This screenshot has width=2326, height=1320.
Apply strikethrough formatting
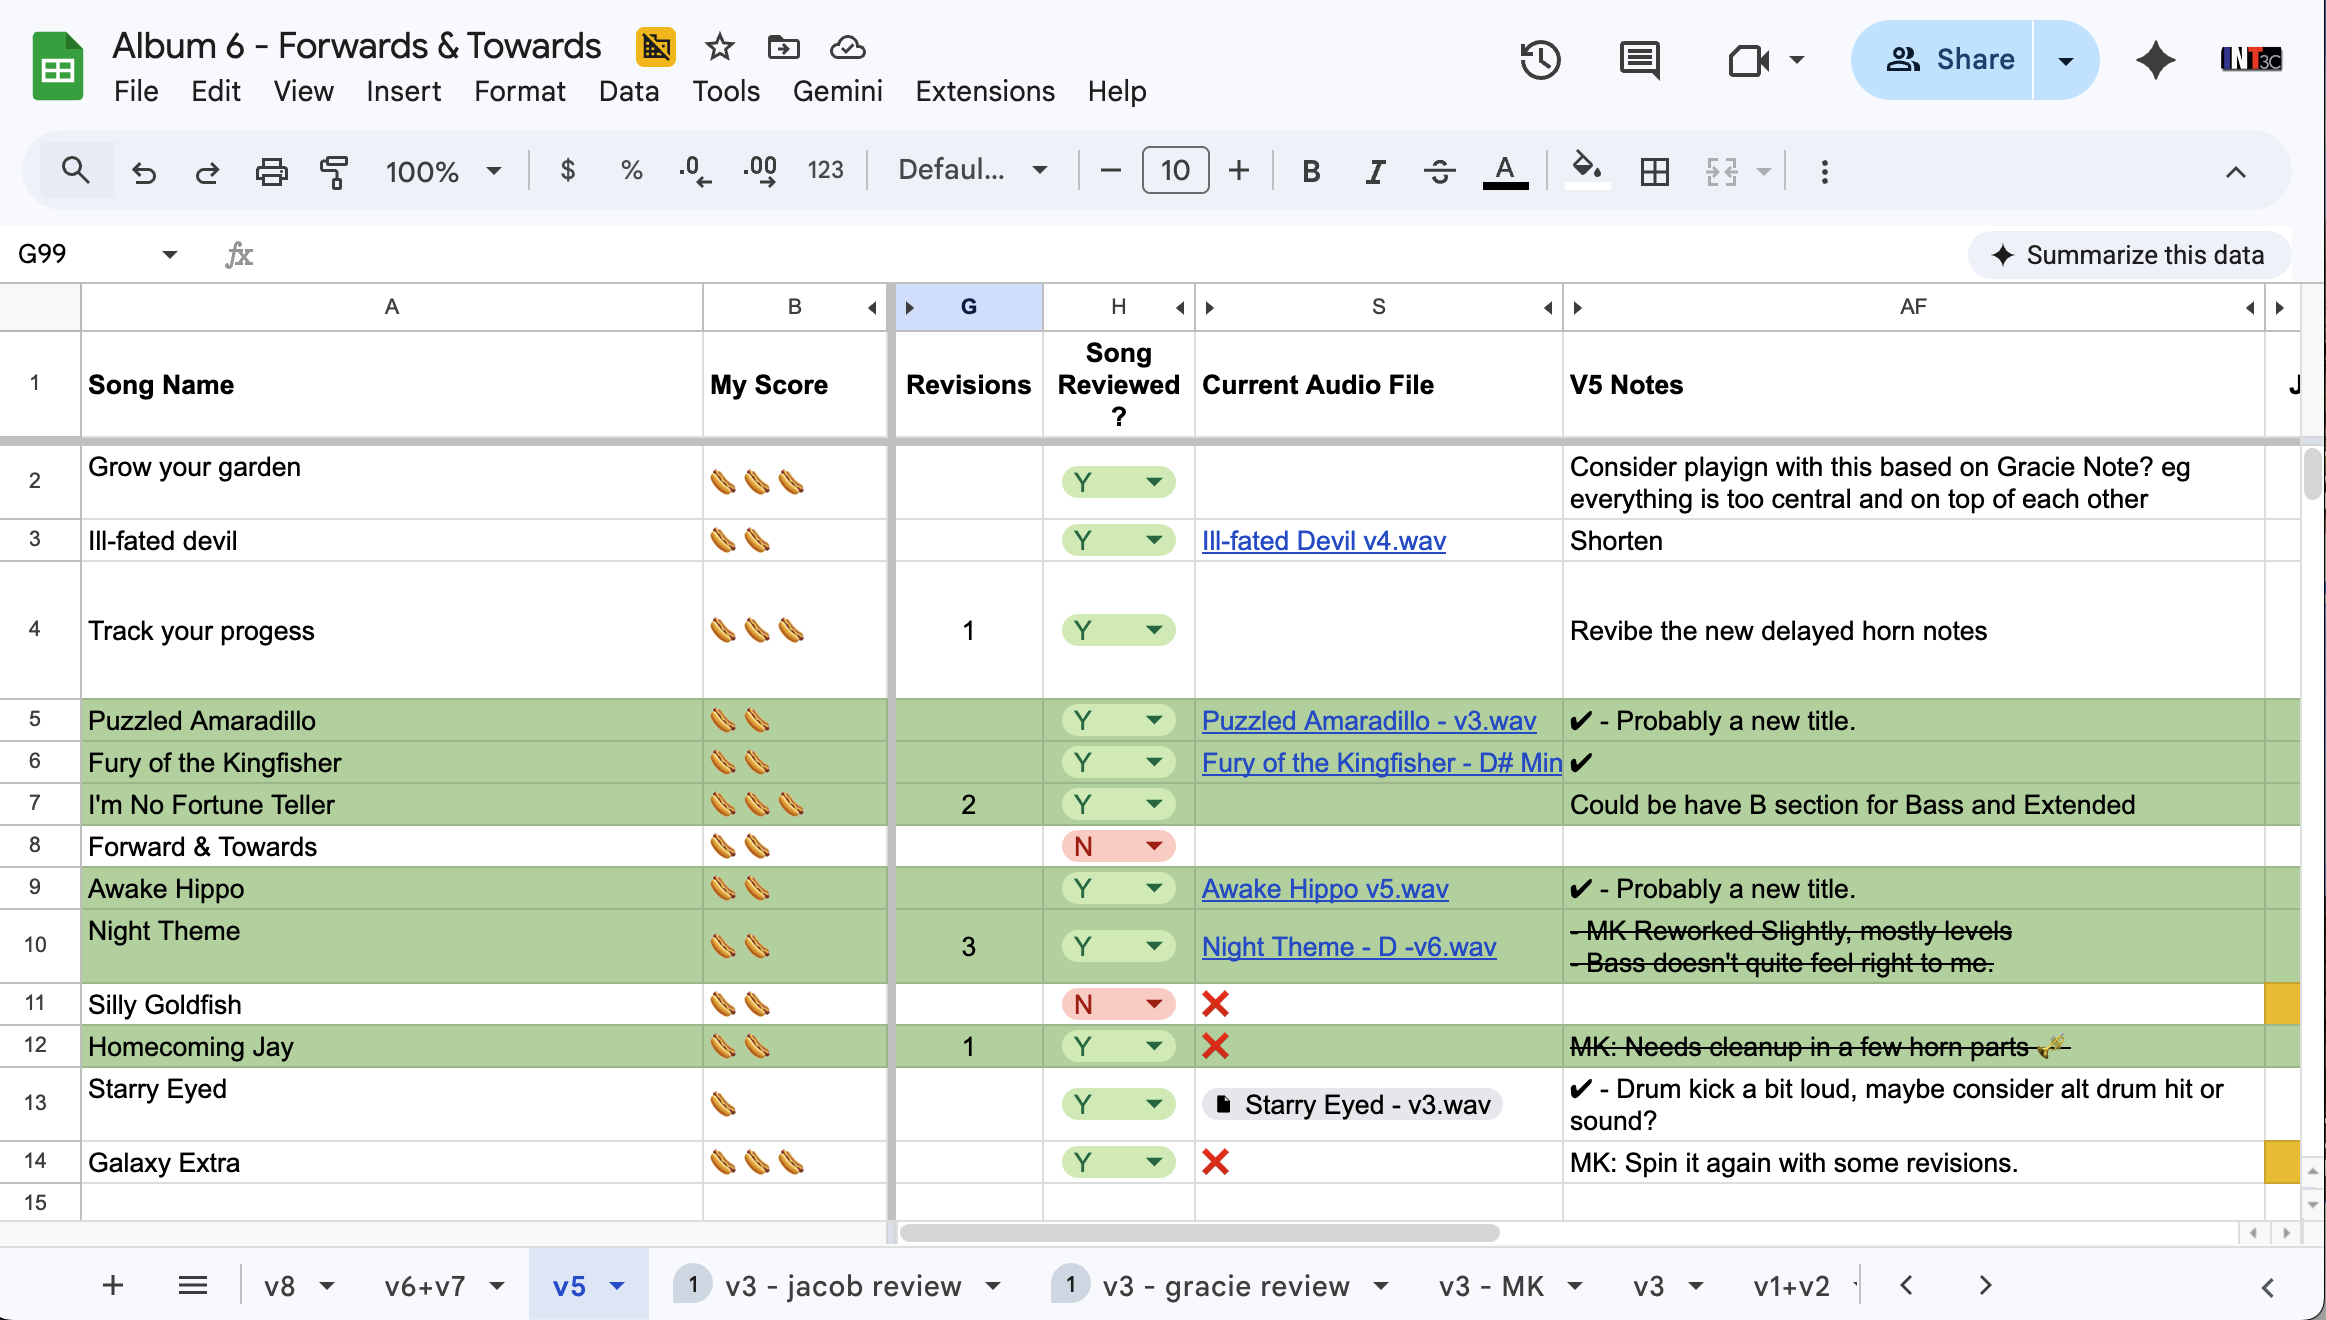pyautogui.click(x=1439, y=171)
